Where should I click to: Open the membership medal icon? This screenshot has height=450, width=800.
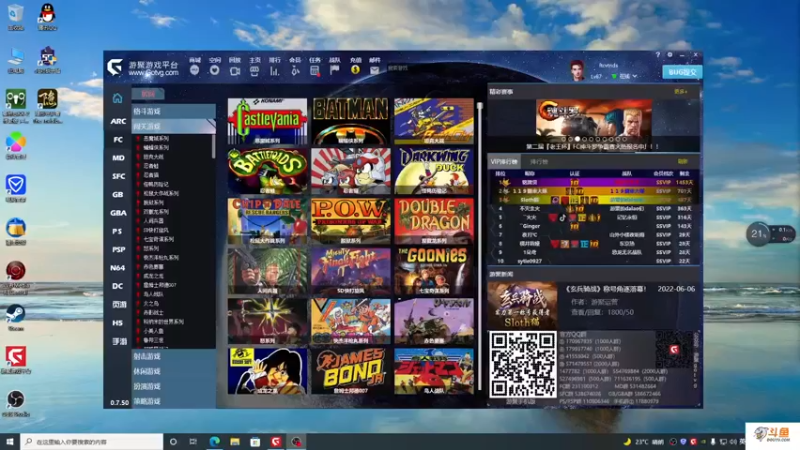tap(295, 71)
